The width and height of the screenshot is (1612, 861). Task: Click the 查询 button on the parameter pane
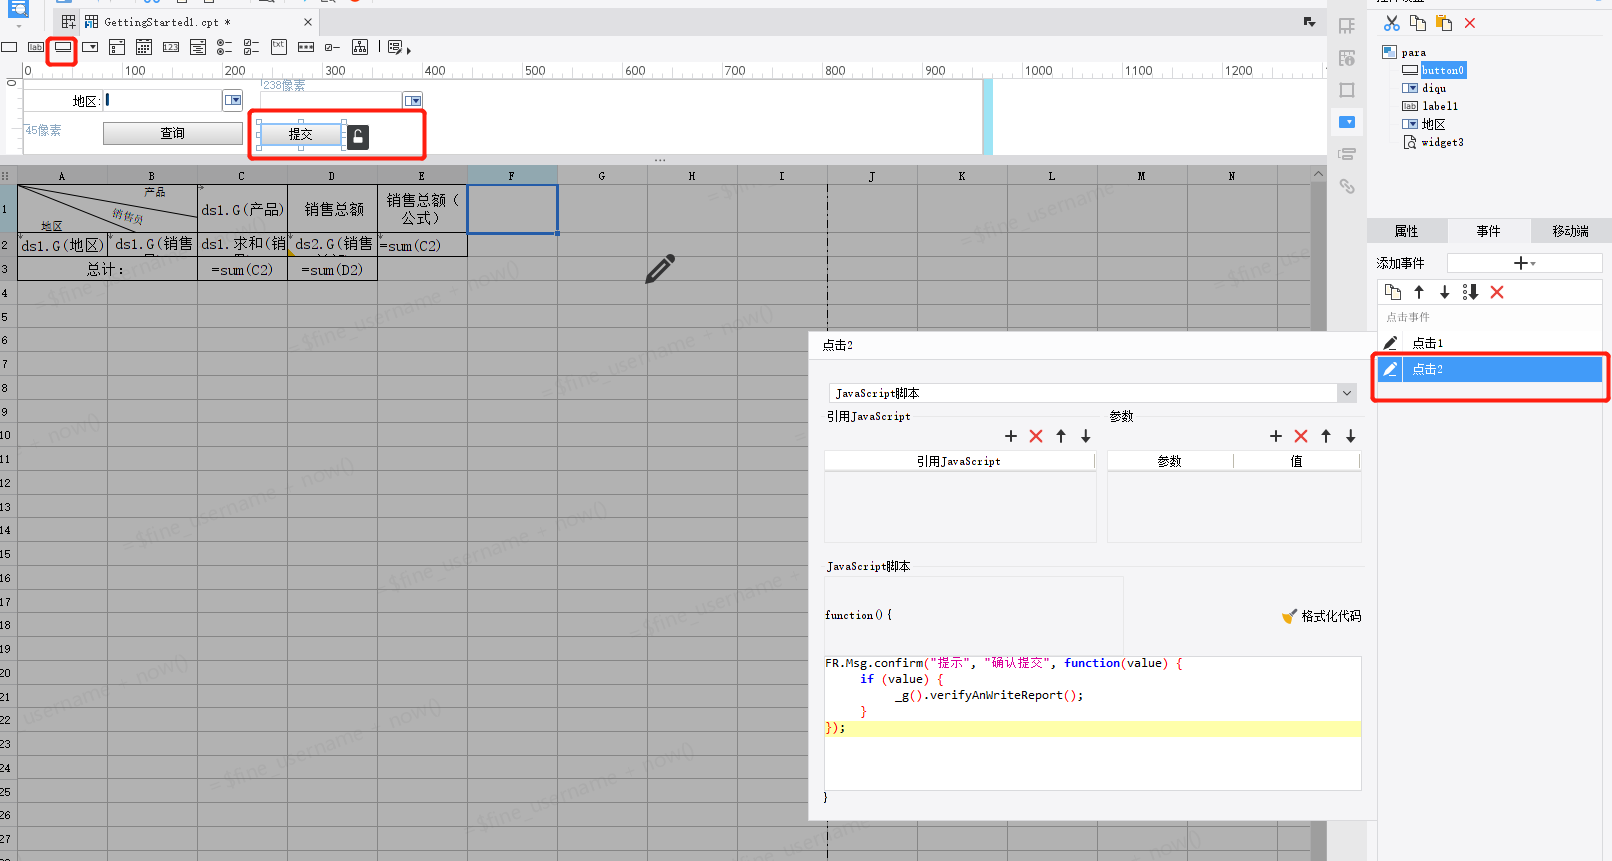pyautogui.click(x=172, y=133)
